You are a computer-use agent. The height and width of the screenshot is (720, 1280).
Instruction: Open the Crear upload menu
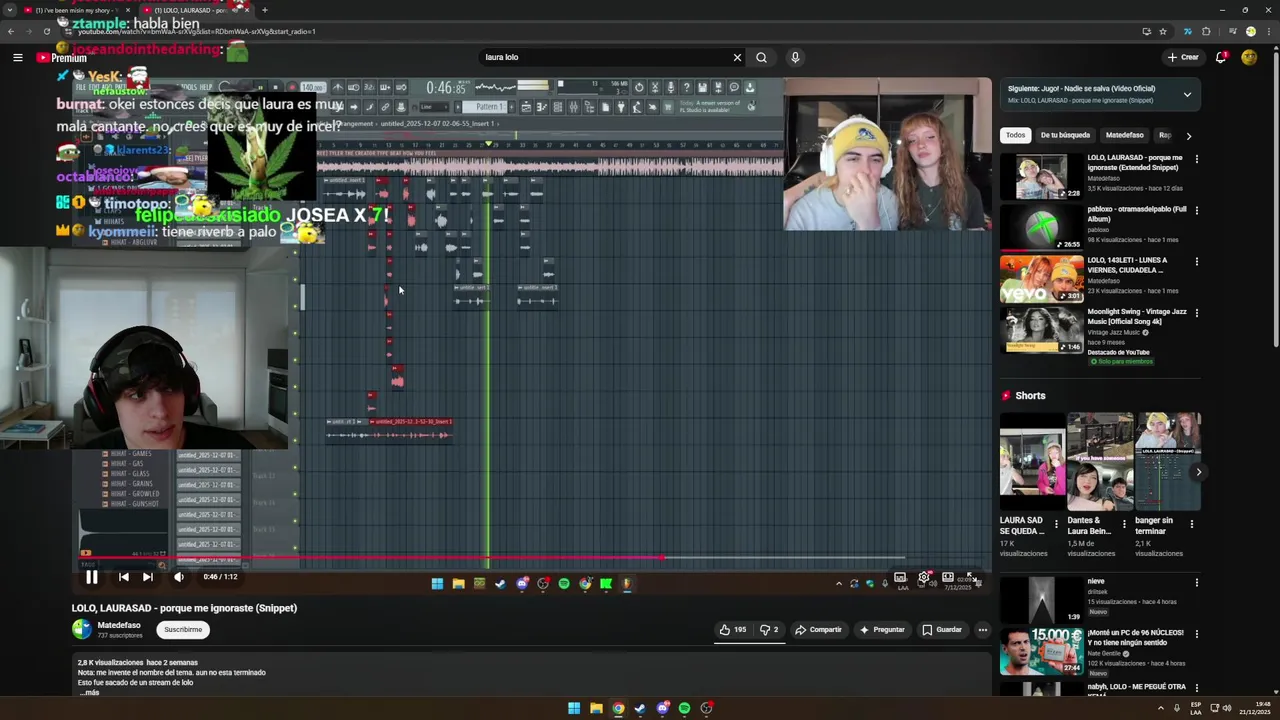[x=1183, y=57]
